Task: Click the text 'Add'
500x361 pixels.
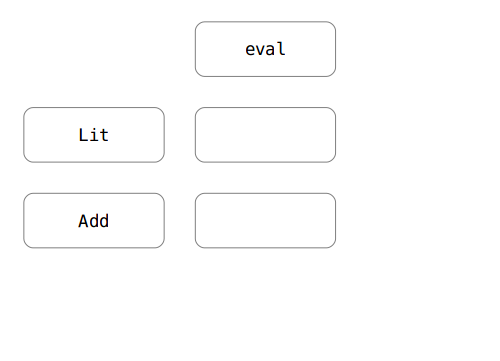Action: pyautogui.click(x=94, y=221)
